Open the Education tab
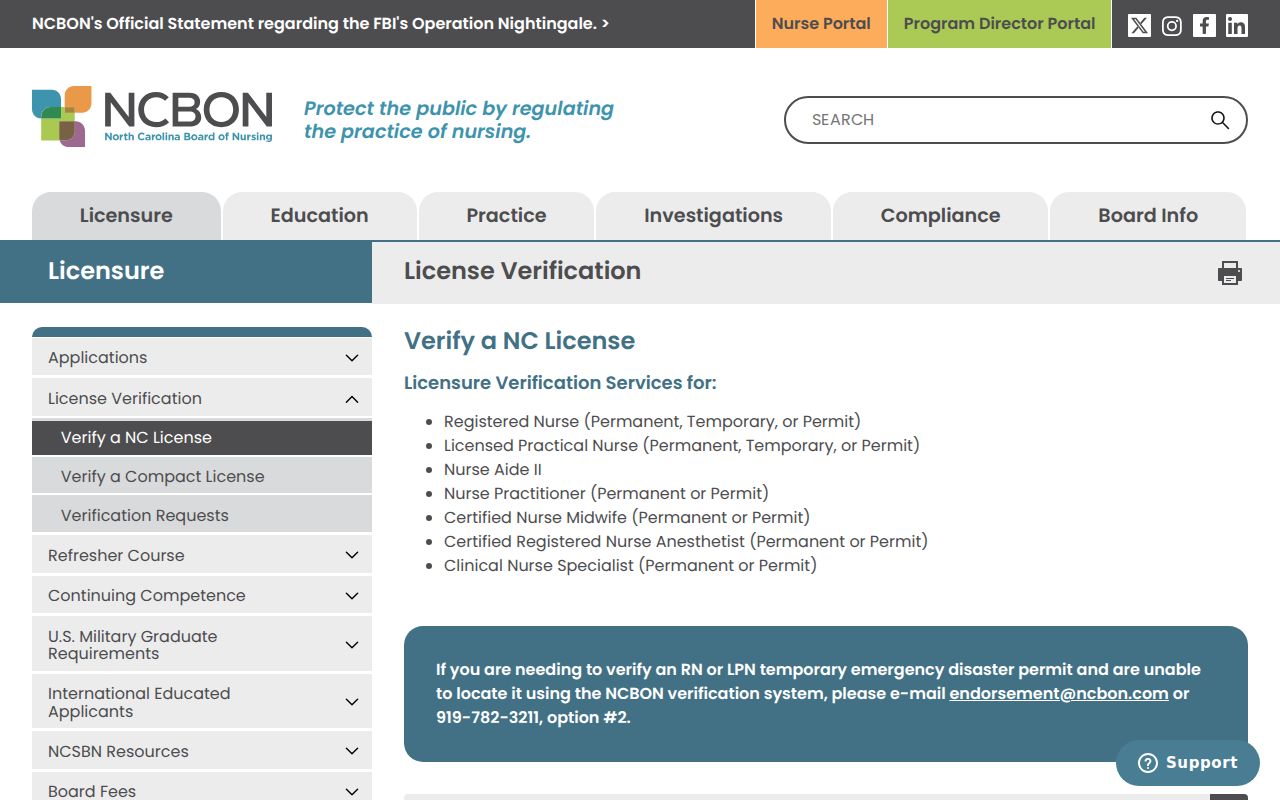The width and height of the screenshot is (1280, 800). (319, 216)
